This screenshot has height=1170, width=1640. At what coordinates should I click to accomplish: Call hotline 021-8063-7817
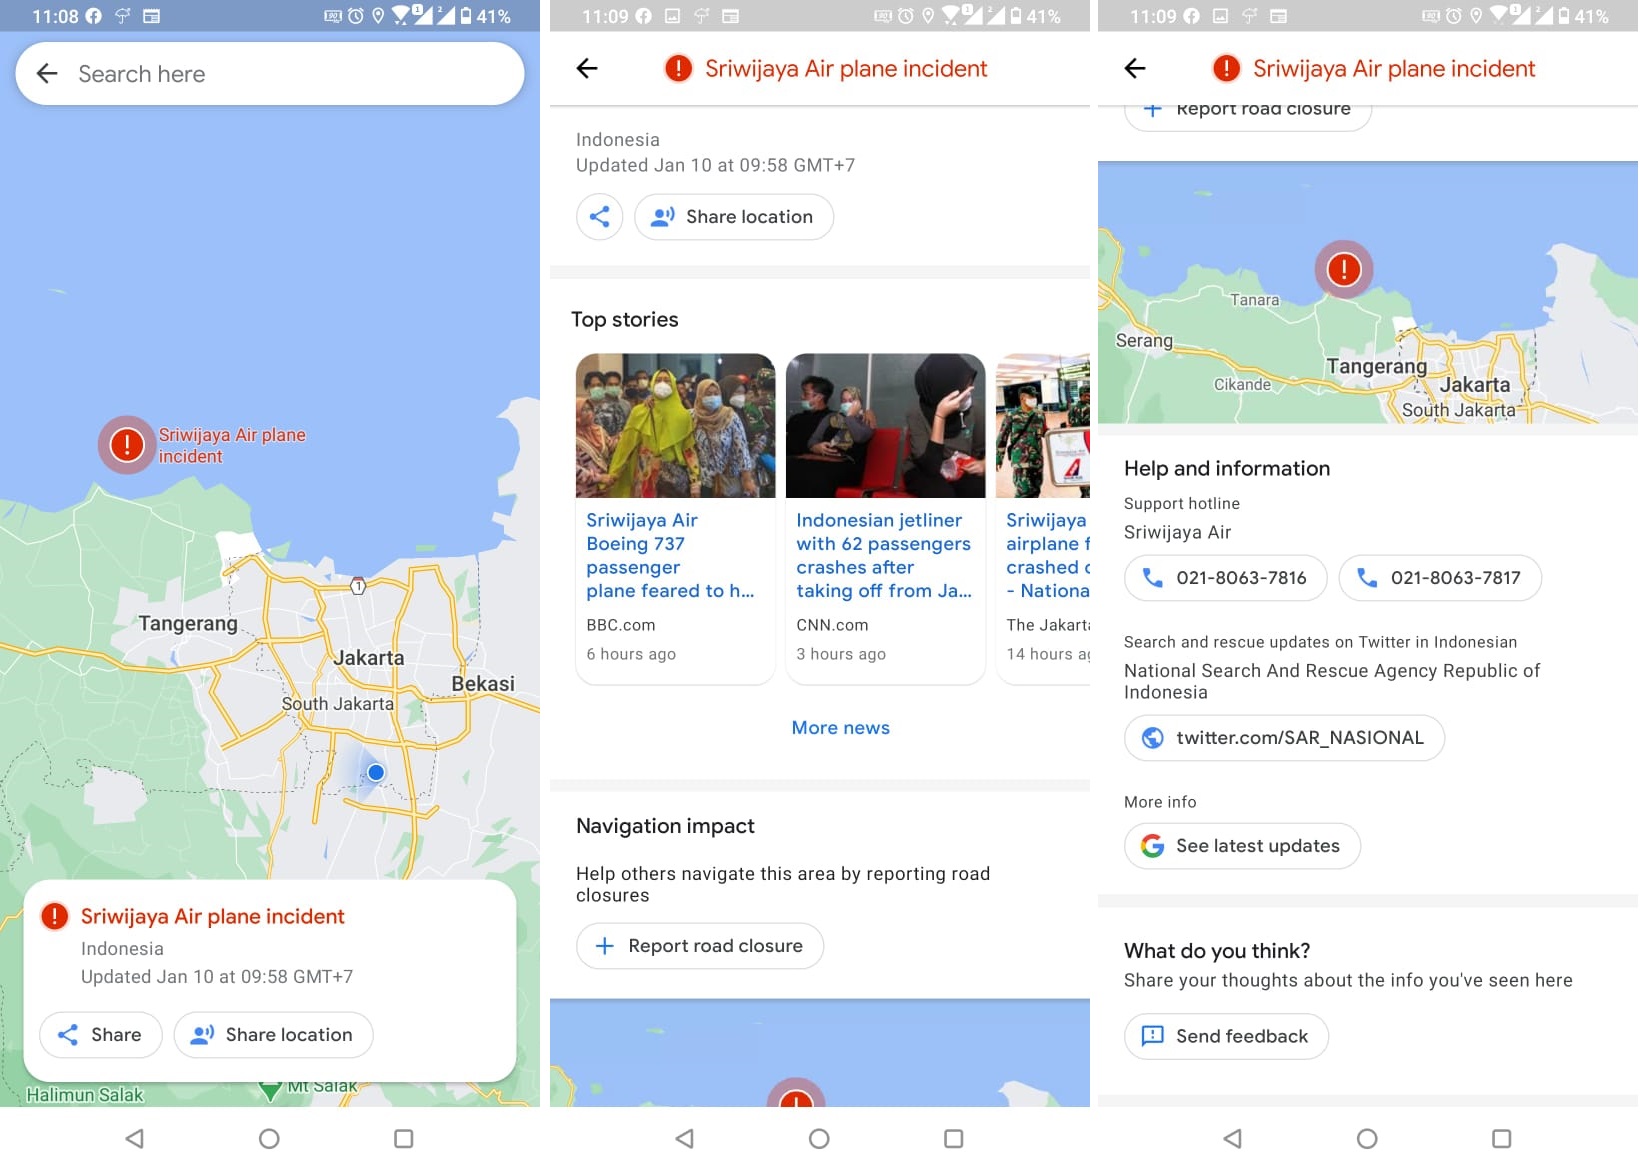1440,578
